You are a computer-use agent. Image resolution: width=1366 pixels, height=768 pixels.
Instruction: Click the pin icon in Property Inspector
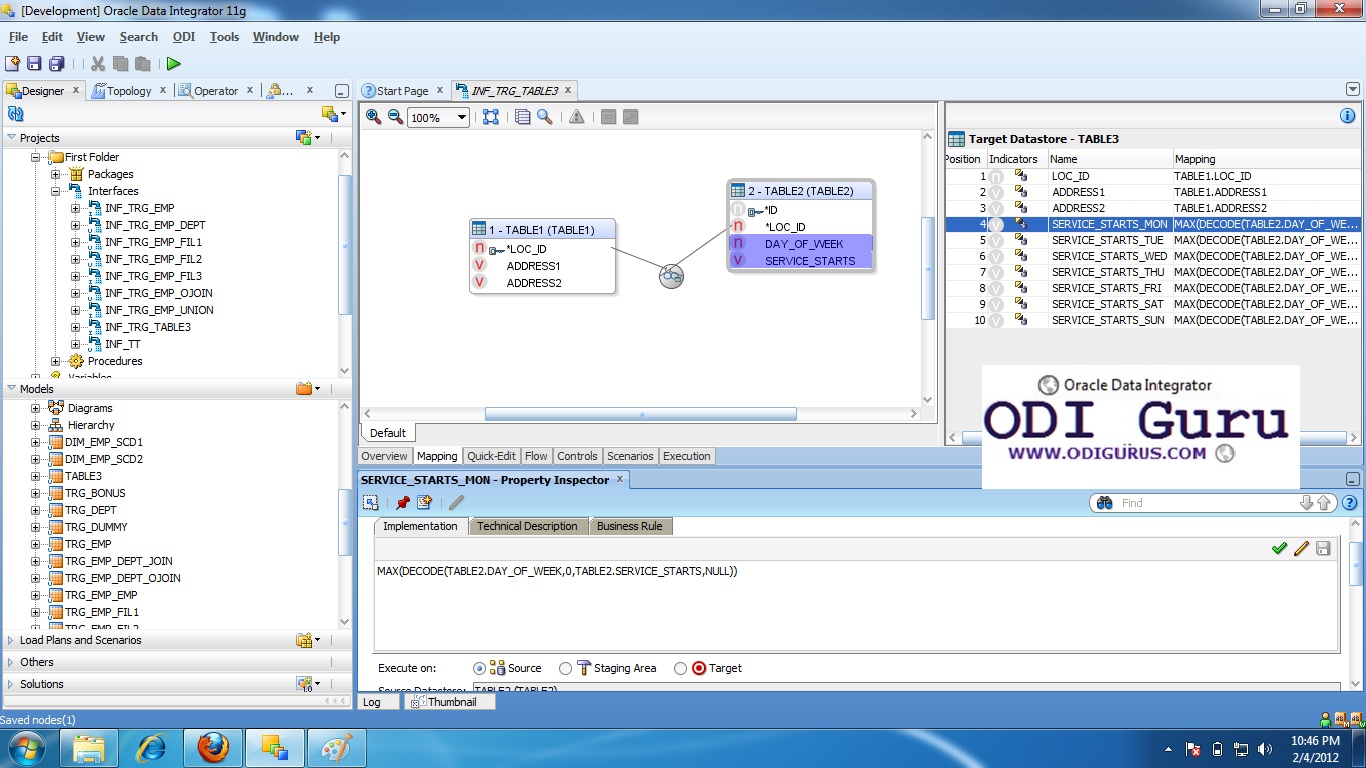click(402, 503)
